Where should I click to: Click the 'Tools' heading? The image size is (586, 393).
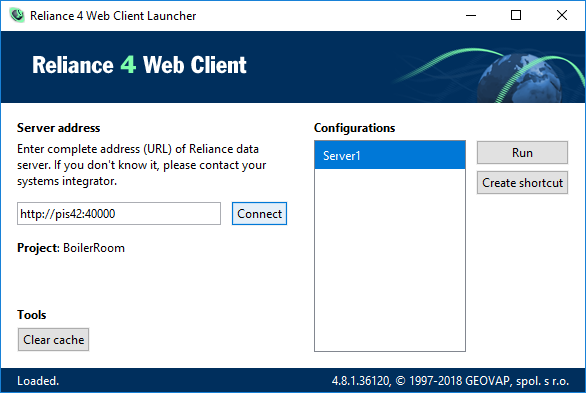(32, 315)
